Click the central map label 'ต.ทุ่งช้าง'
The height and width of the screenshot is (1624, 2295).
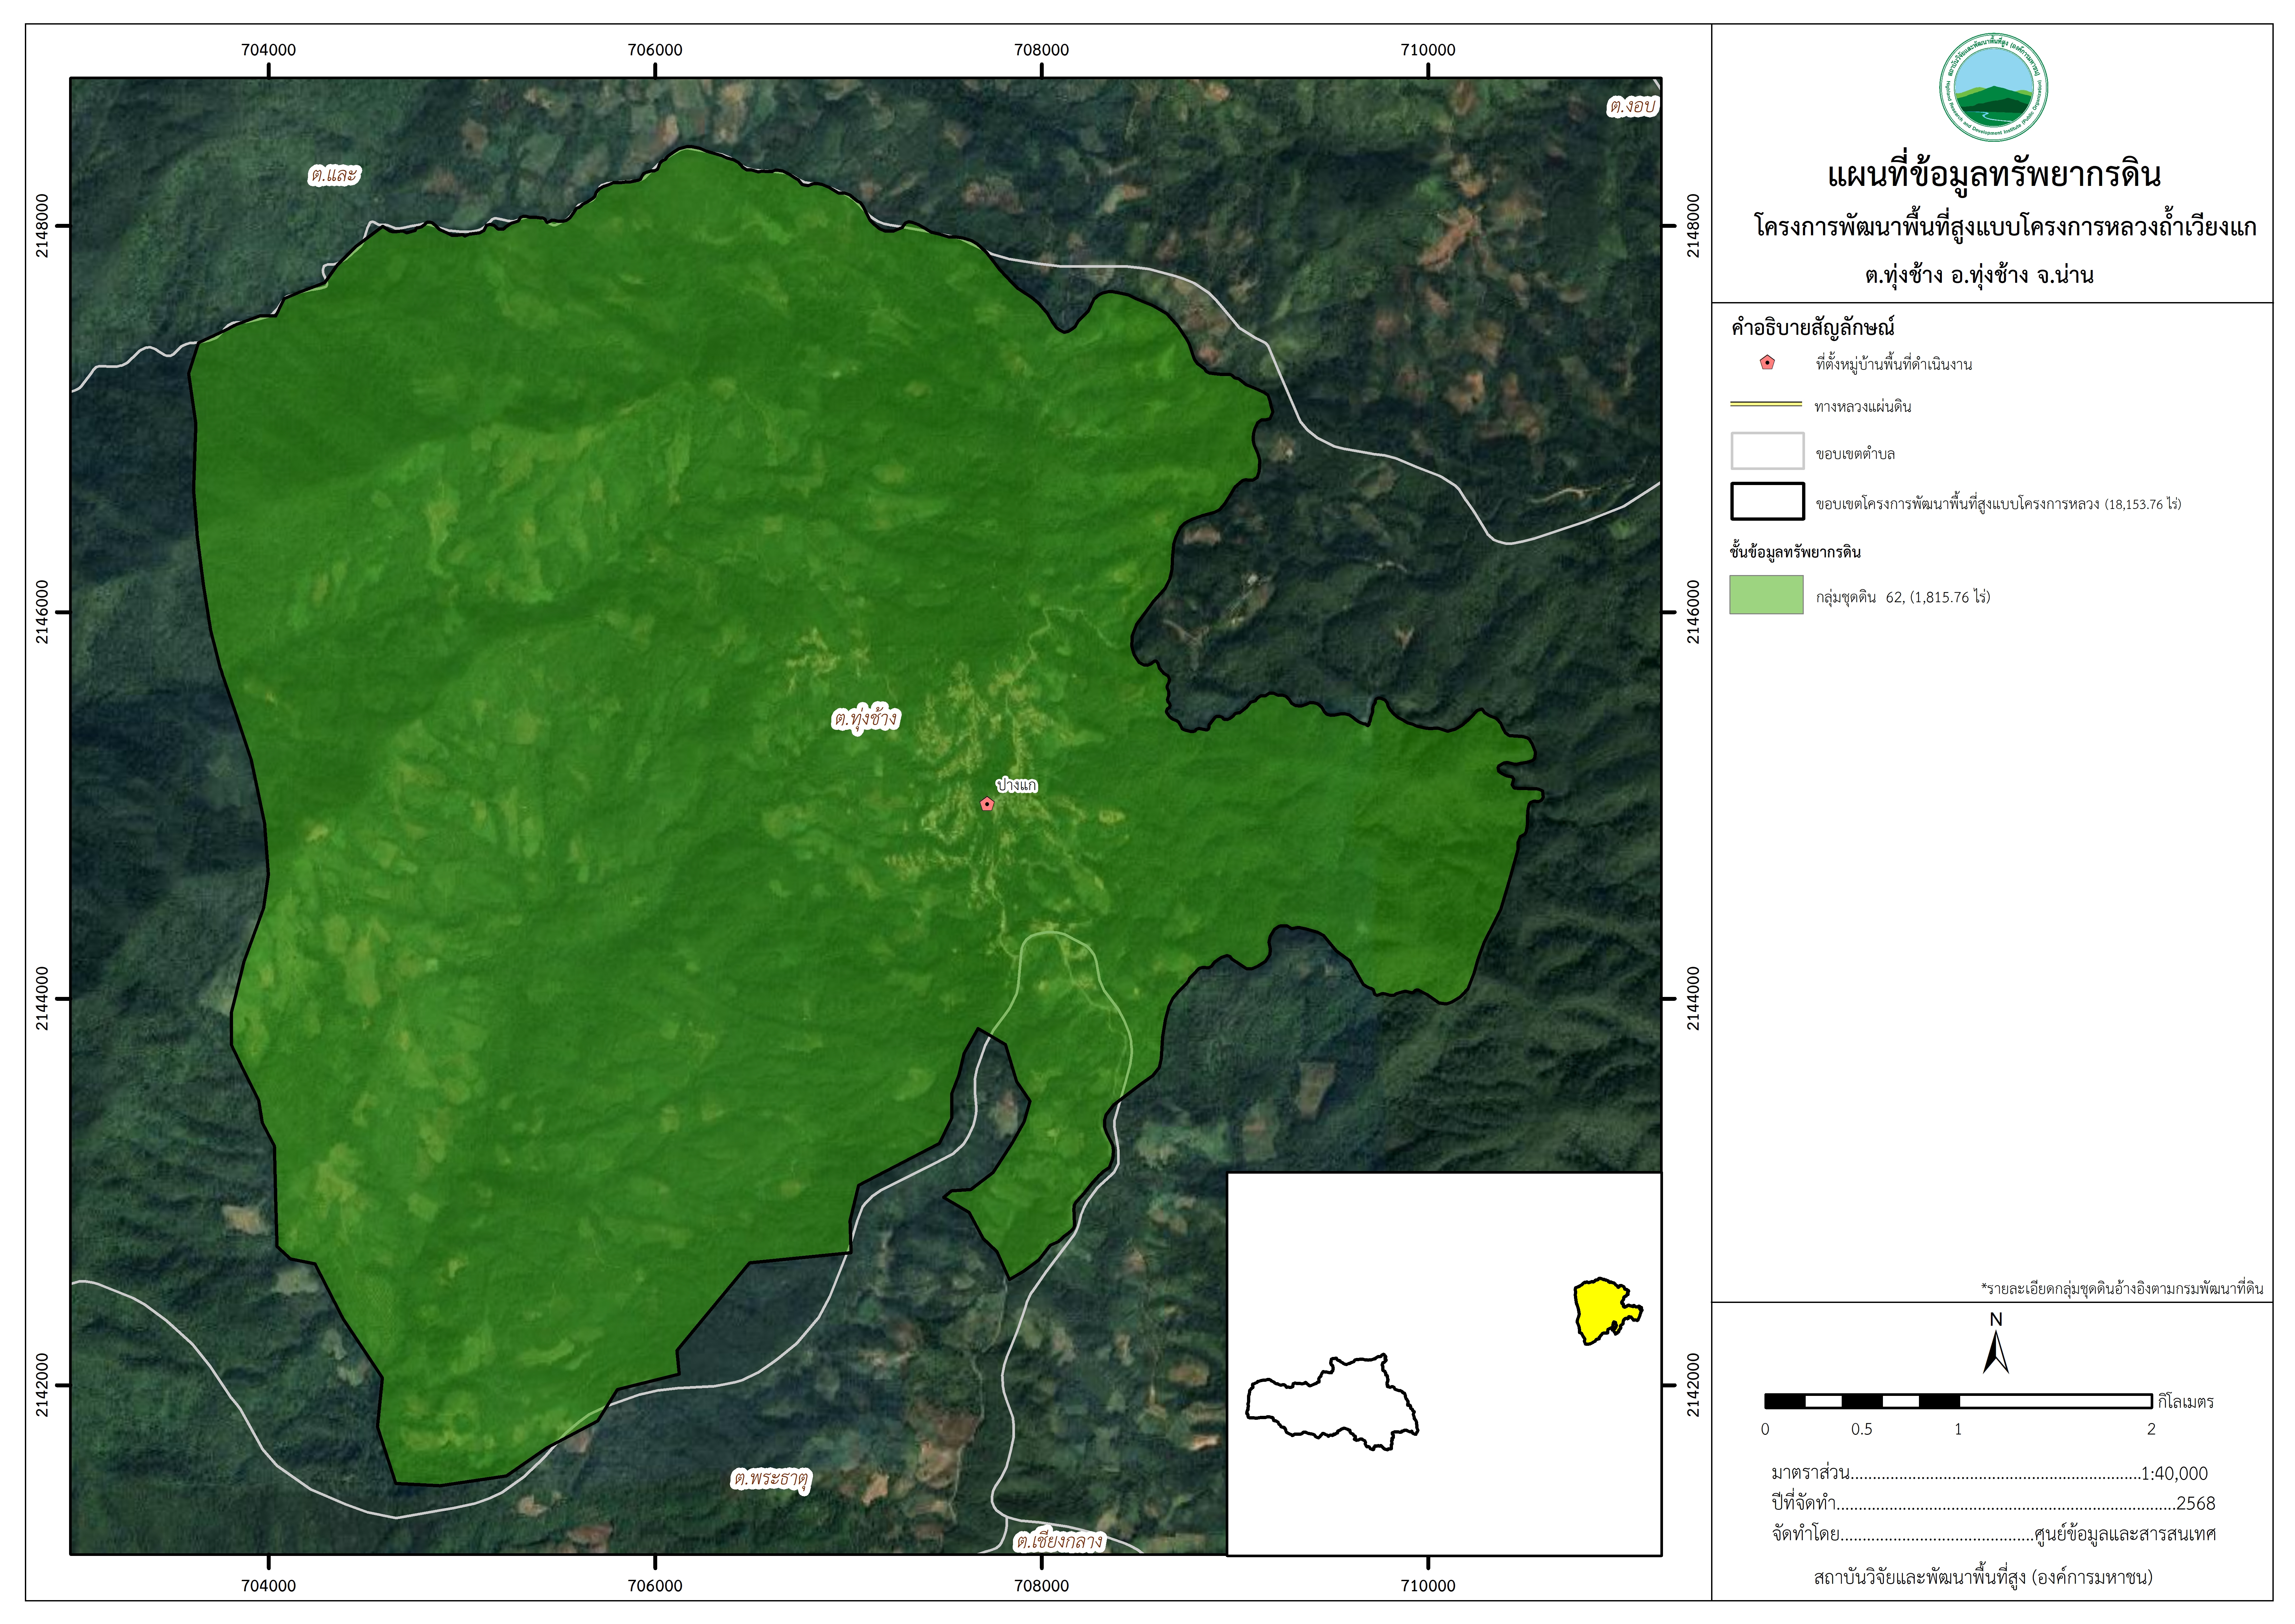866,719
